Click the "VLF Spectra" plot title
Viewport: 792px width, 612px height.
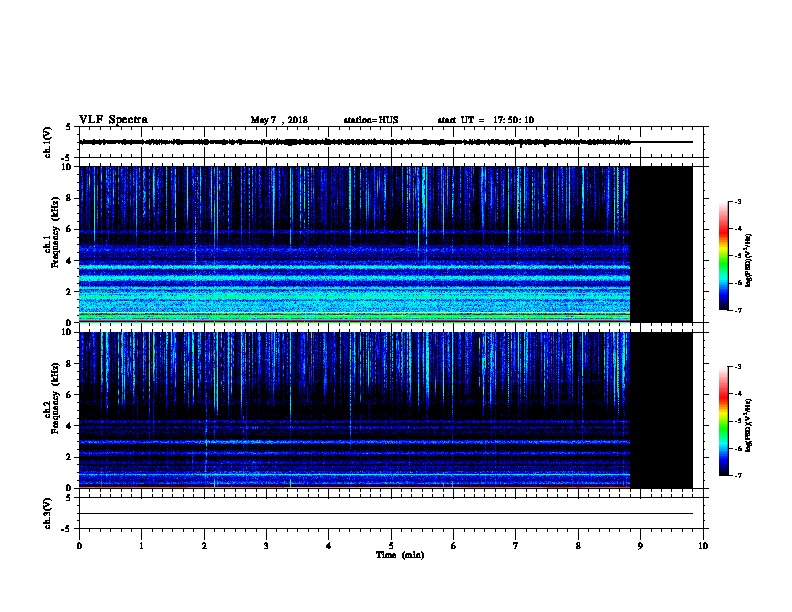(113, 120)
